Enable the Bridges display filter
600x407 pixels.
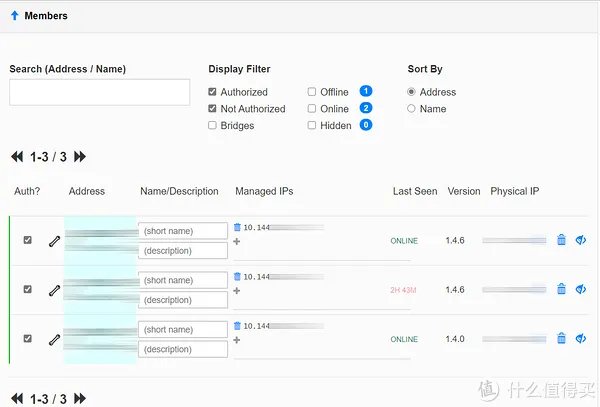pos(212,126)
